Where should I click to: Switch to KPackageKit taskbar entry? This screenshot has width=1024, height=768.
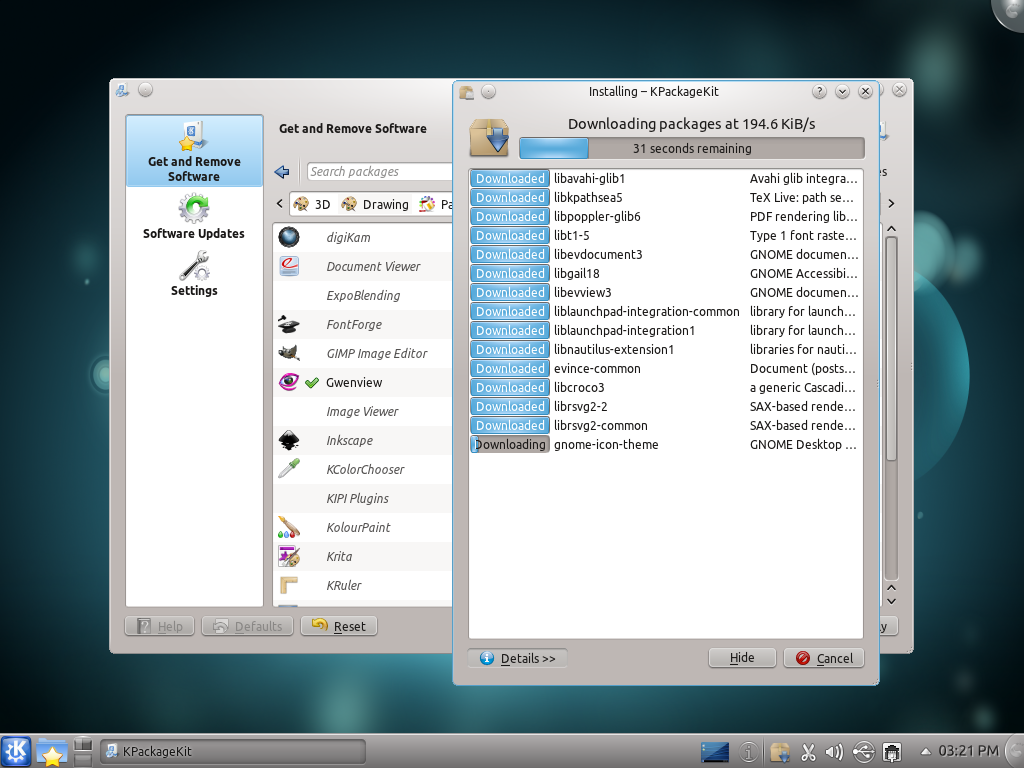pyautogui.click(x=232, y=752)
